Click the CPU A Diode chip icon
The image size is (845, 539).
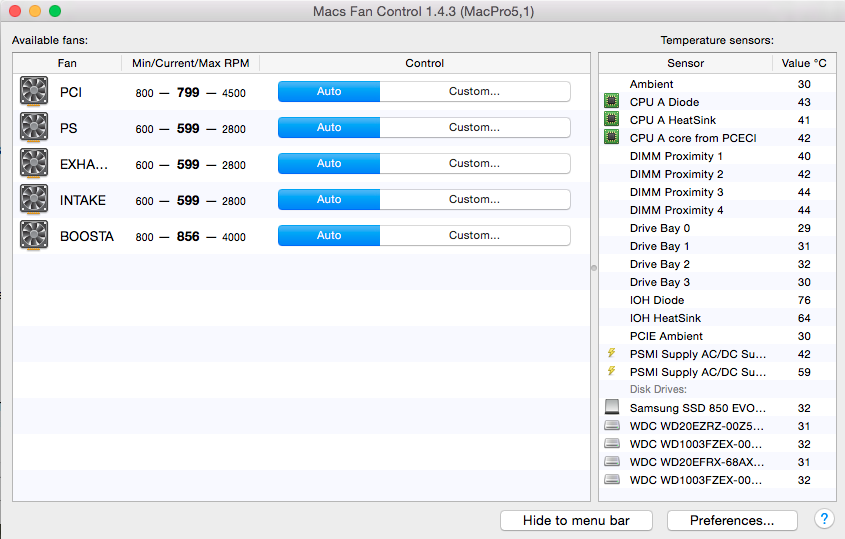pyautogui.click(x=612, y=101)
